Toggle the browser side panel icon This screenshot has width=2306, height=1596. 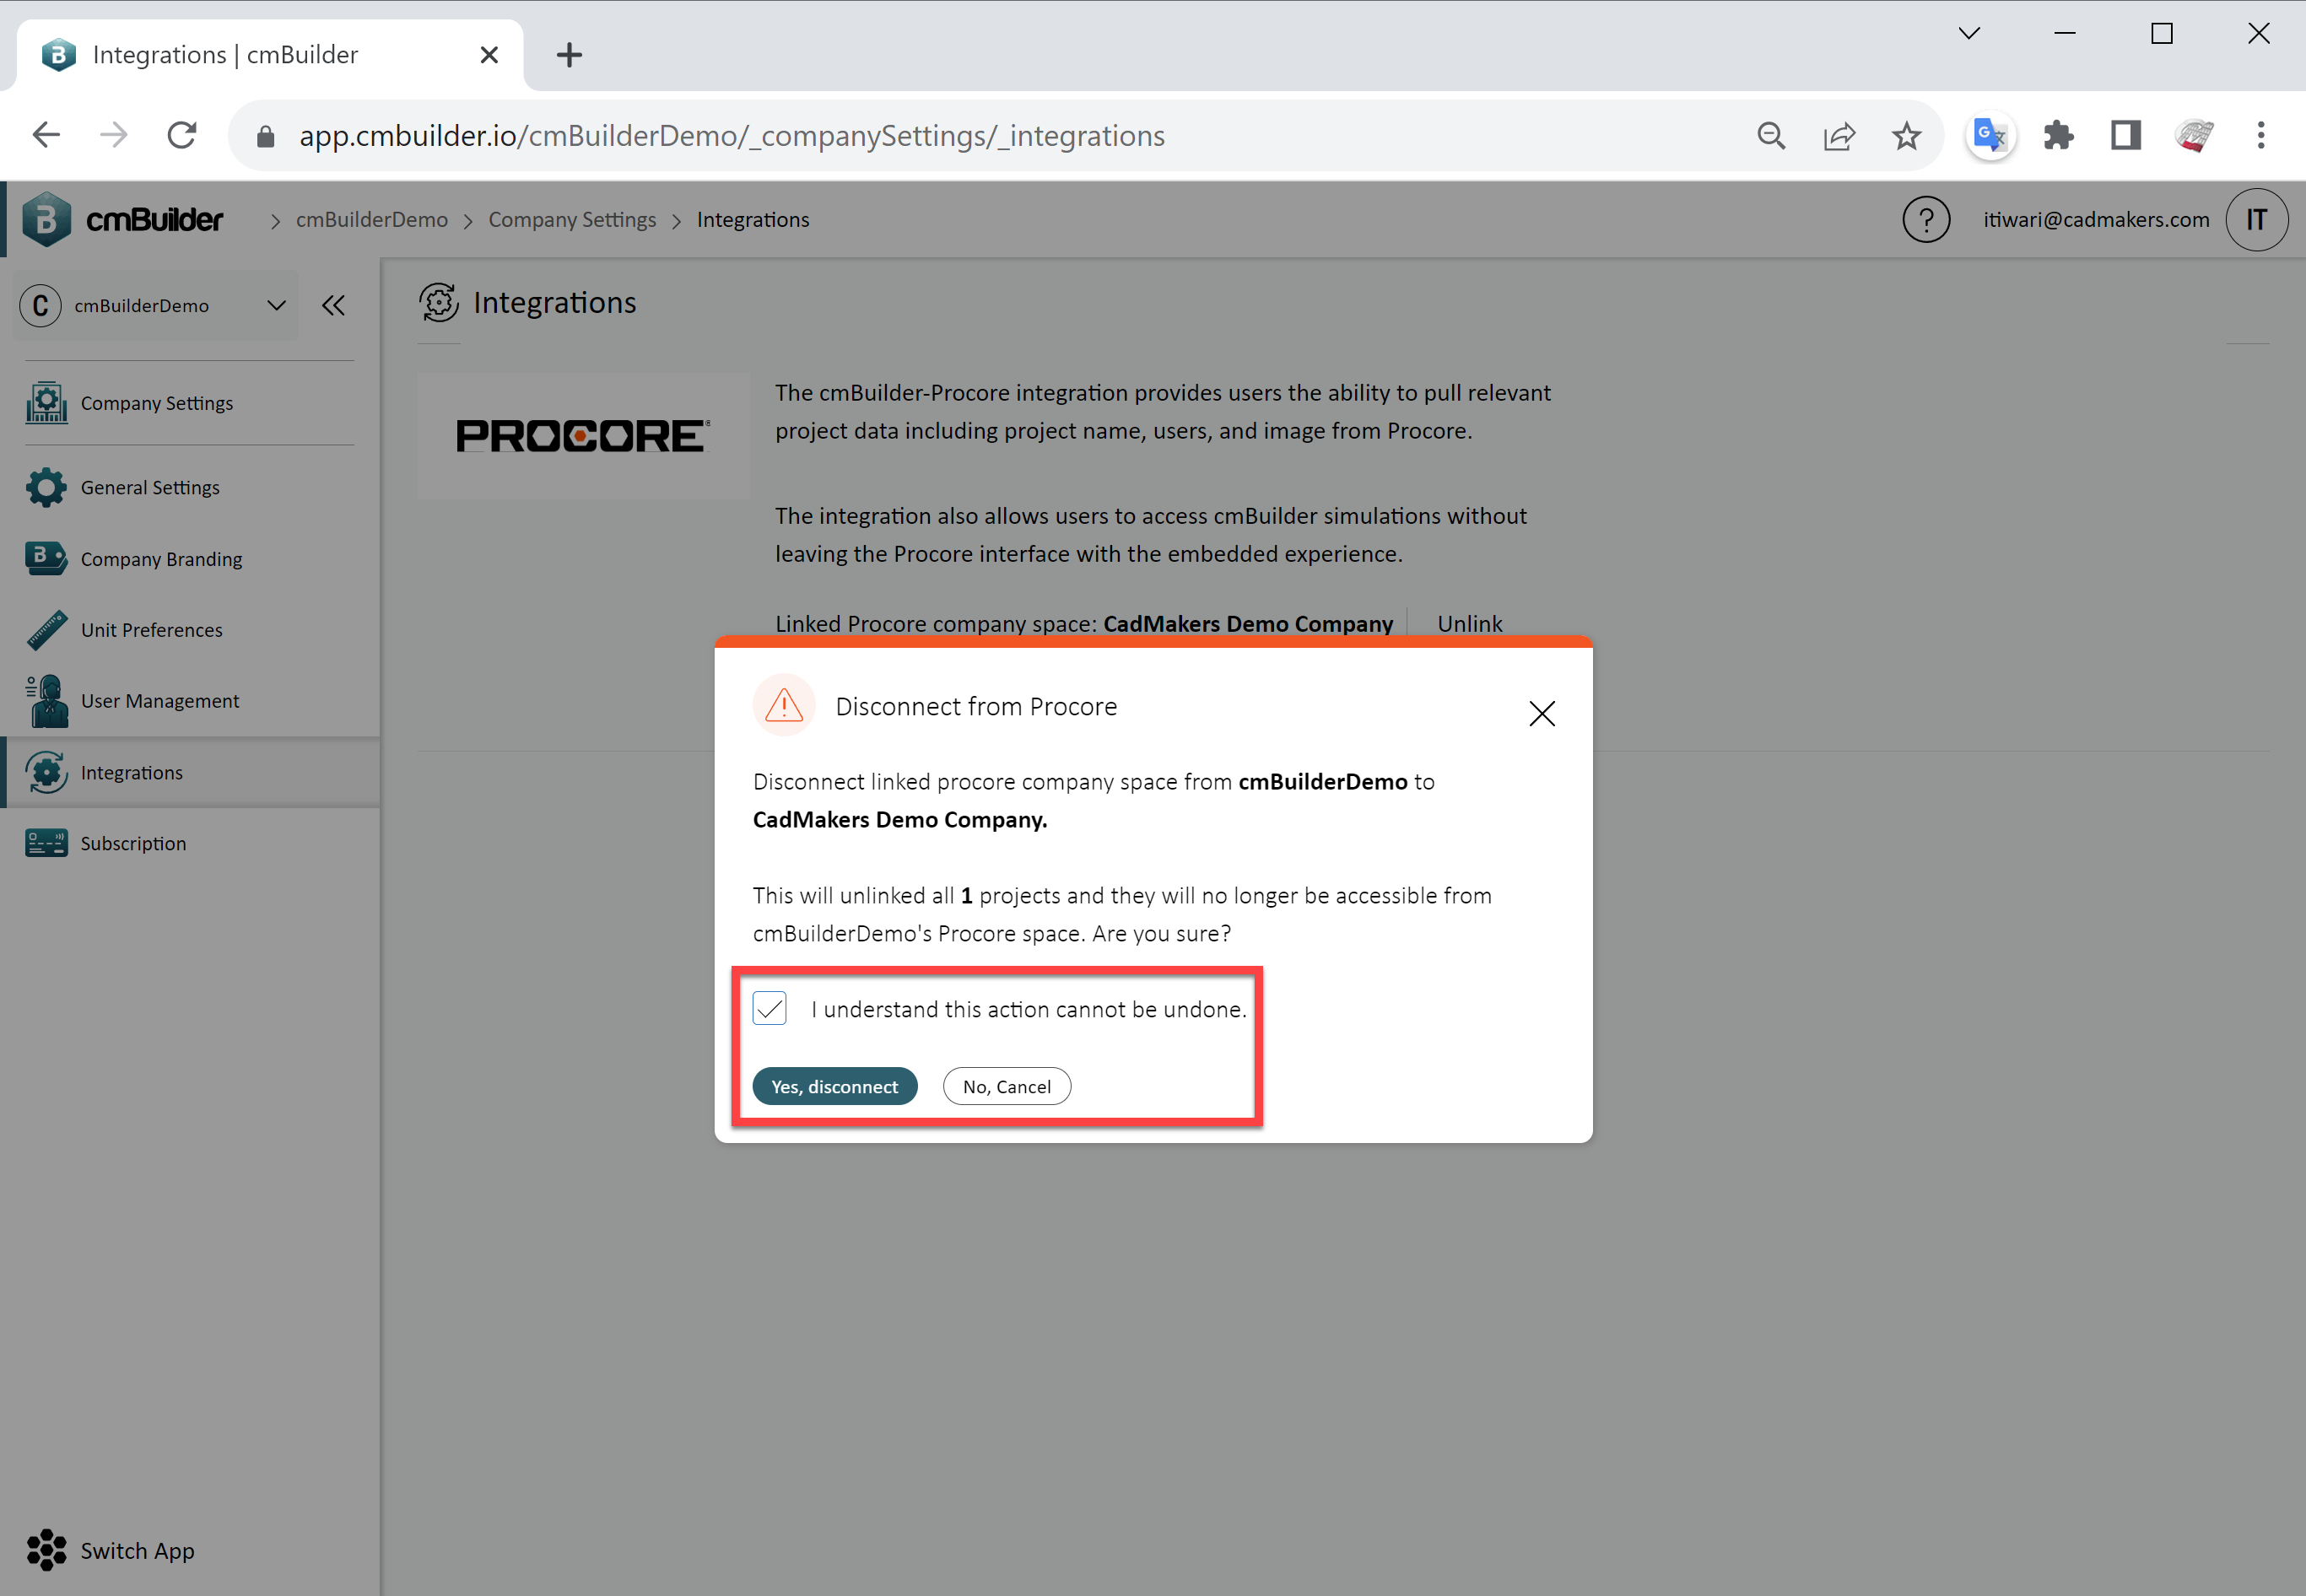click(x=2125, y=135)
